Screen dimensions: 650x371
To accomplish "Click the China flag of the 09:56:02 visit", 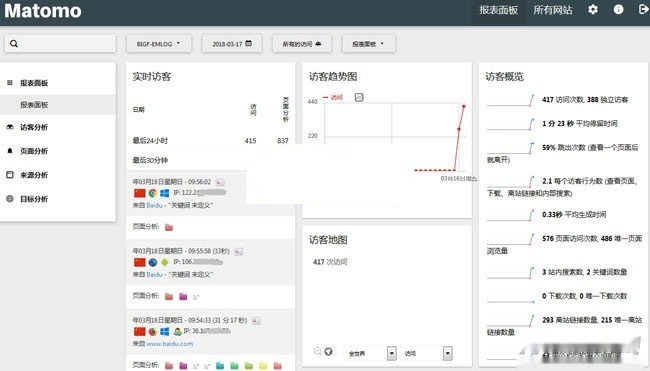I will [140, 193].
